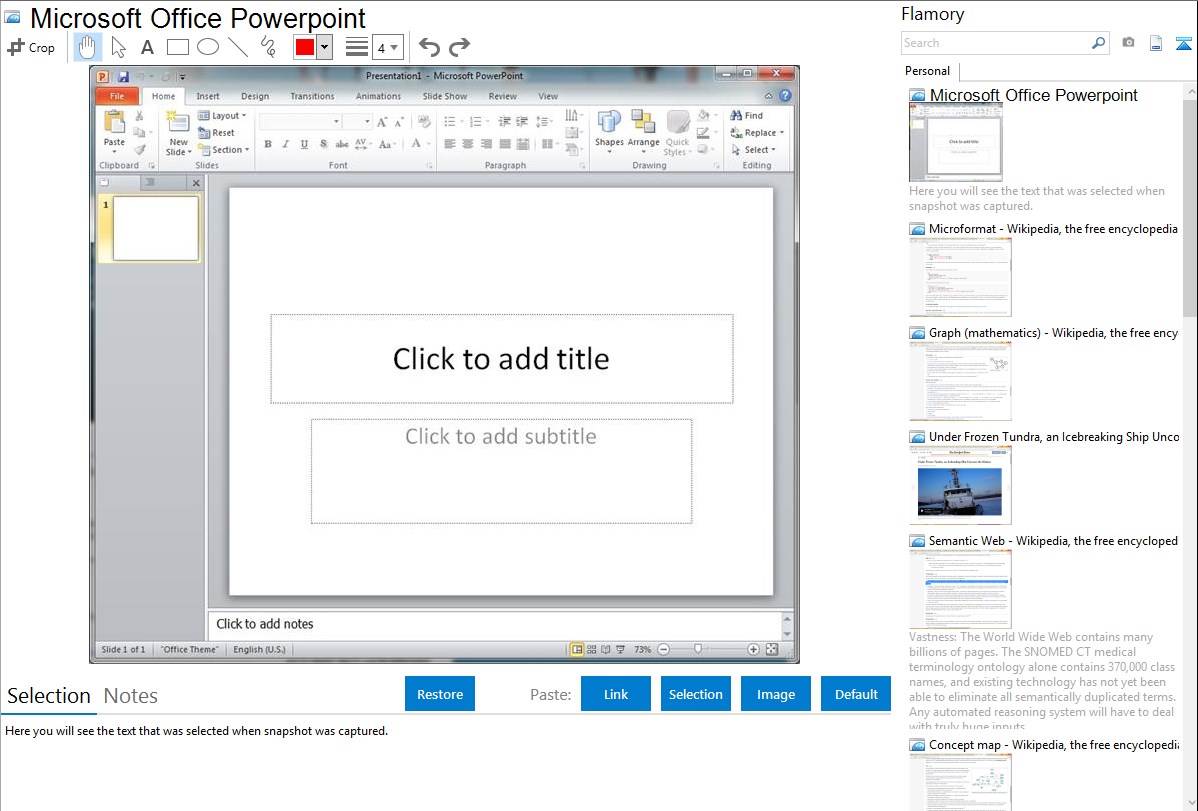
Task: Click the Restore button
Action: click(x=440, y=694)
